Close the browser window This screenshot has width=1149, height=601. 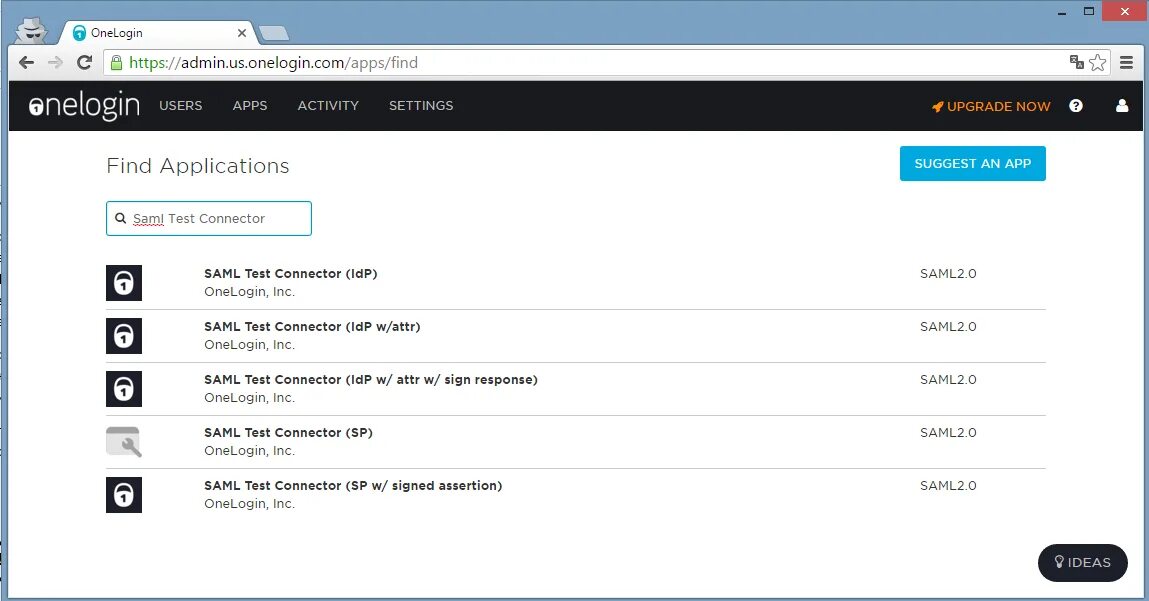click(x=1125, y=11)
